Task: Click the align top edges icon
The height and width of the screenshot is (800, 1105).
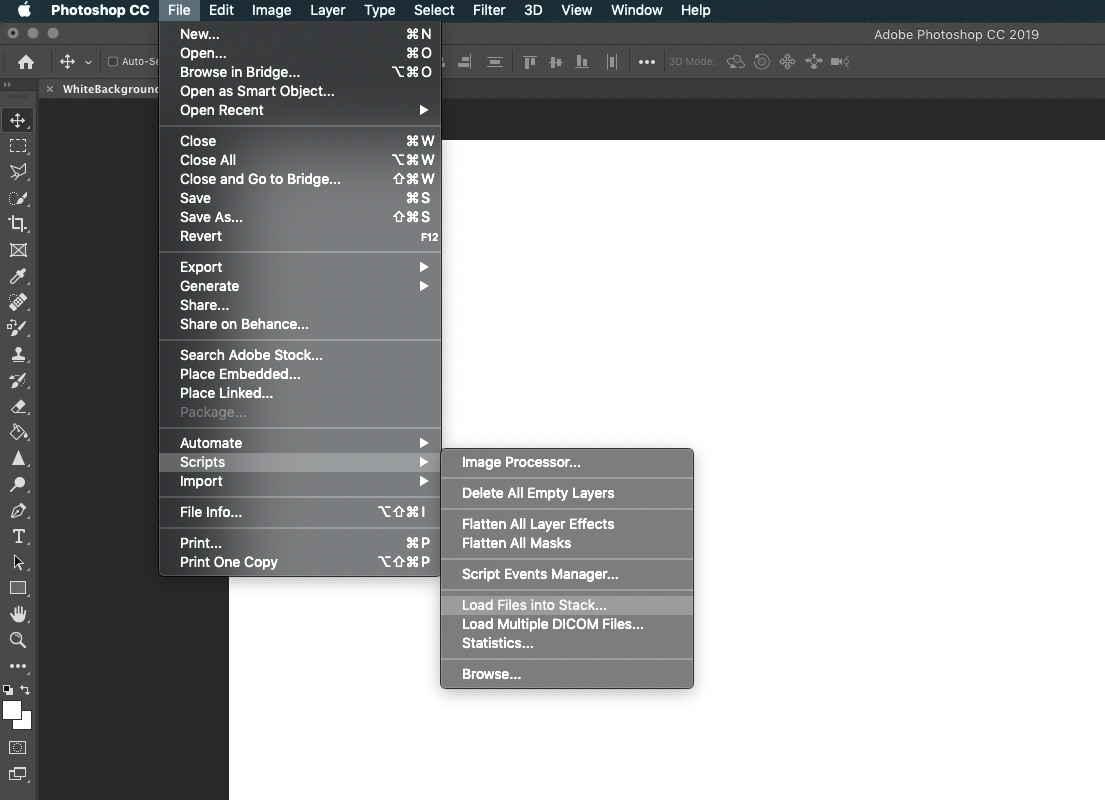Action: coord(530,62)
